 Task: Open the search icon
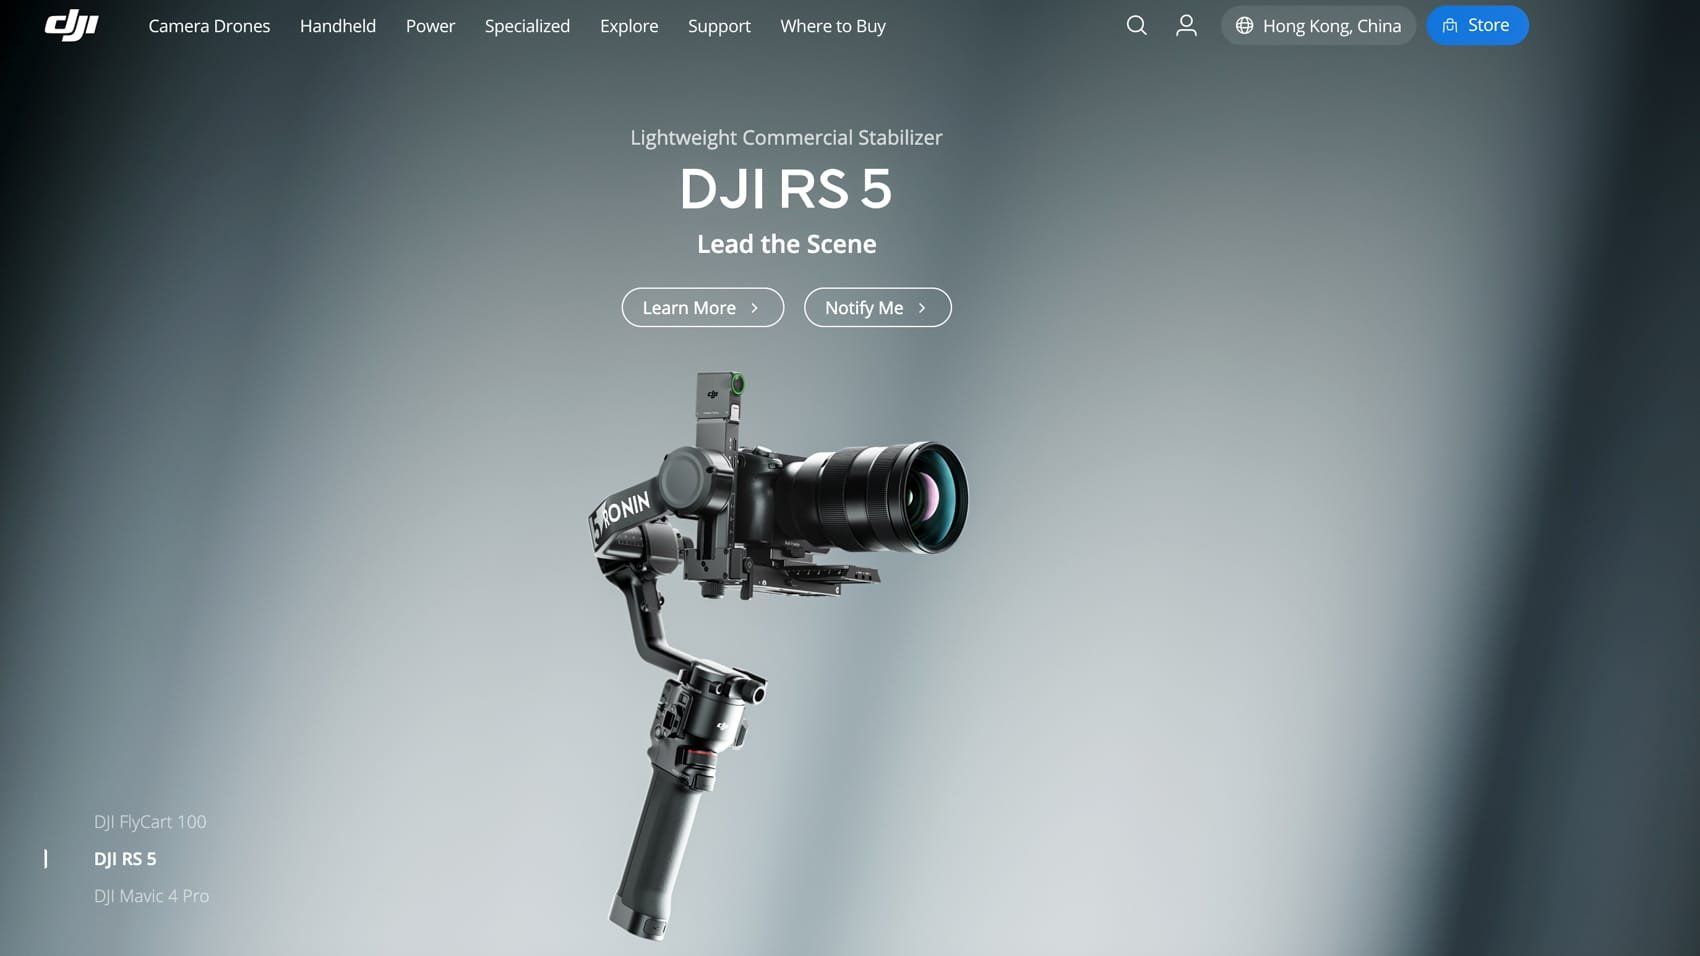(1136, 26)
